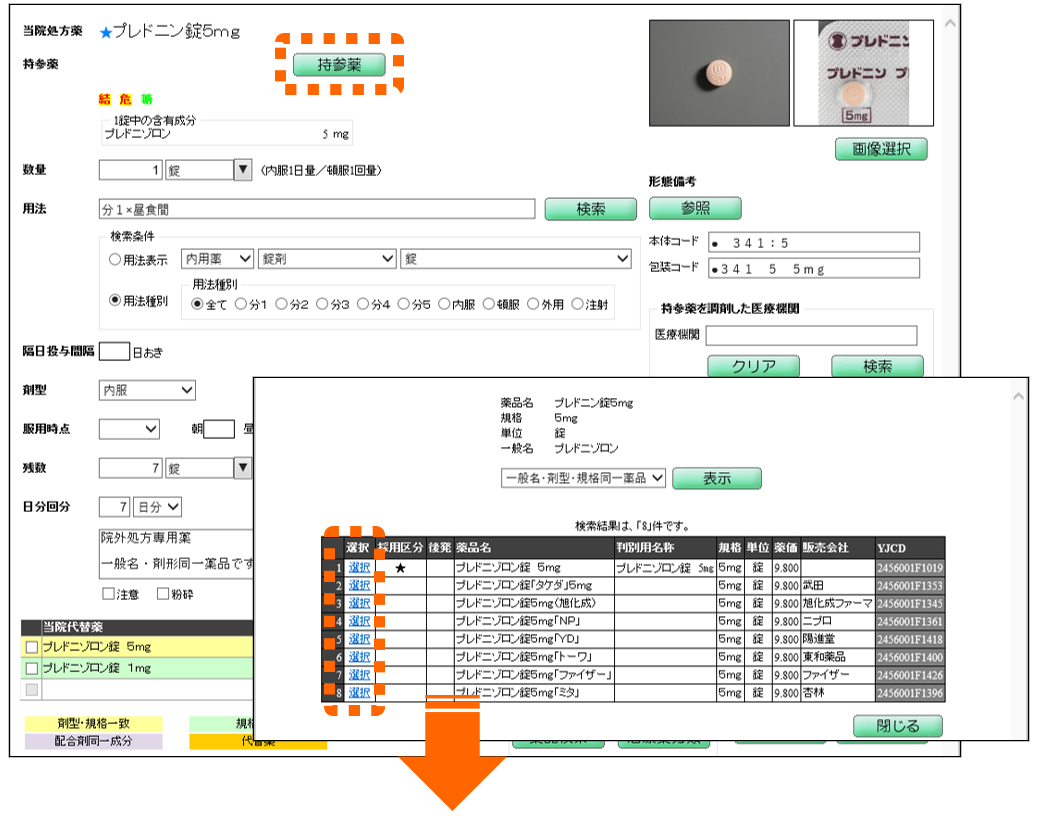This screenshot has width=1052, height=819.
Task: Check the 注意 checkbox
Action: 109,594
